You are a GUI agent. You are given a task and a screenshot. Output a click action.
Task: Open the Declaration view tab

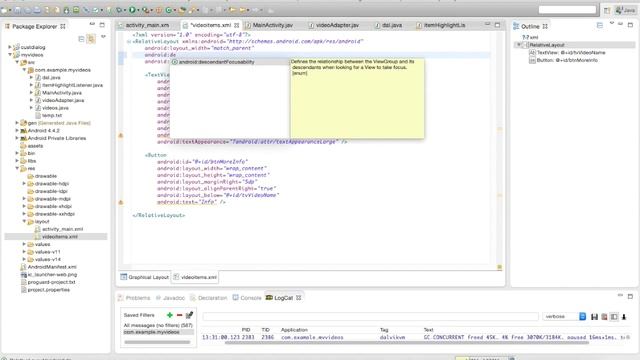[x=209, y=298]
